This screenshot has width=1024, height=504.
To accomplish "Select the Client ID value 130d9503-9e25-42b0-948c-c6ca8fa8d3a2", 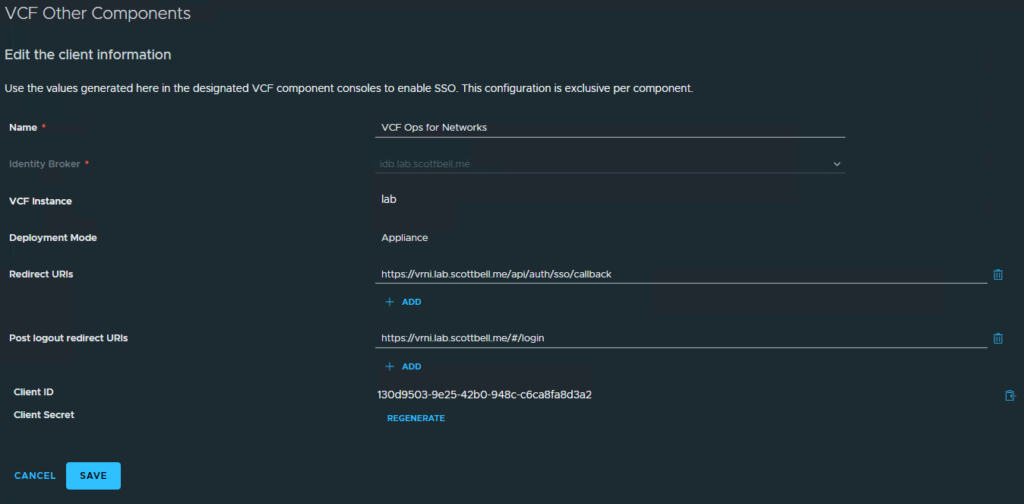I will coord(485,394).
